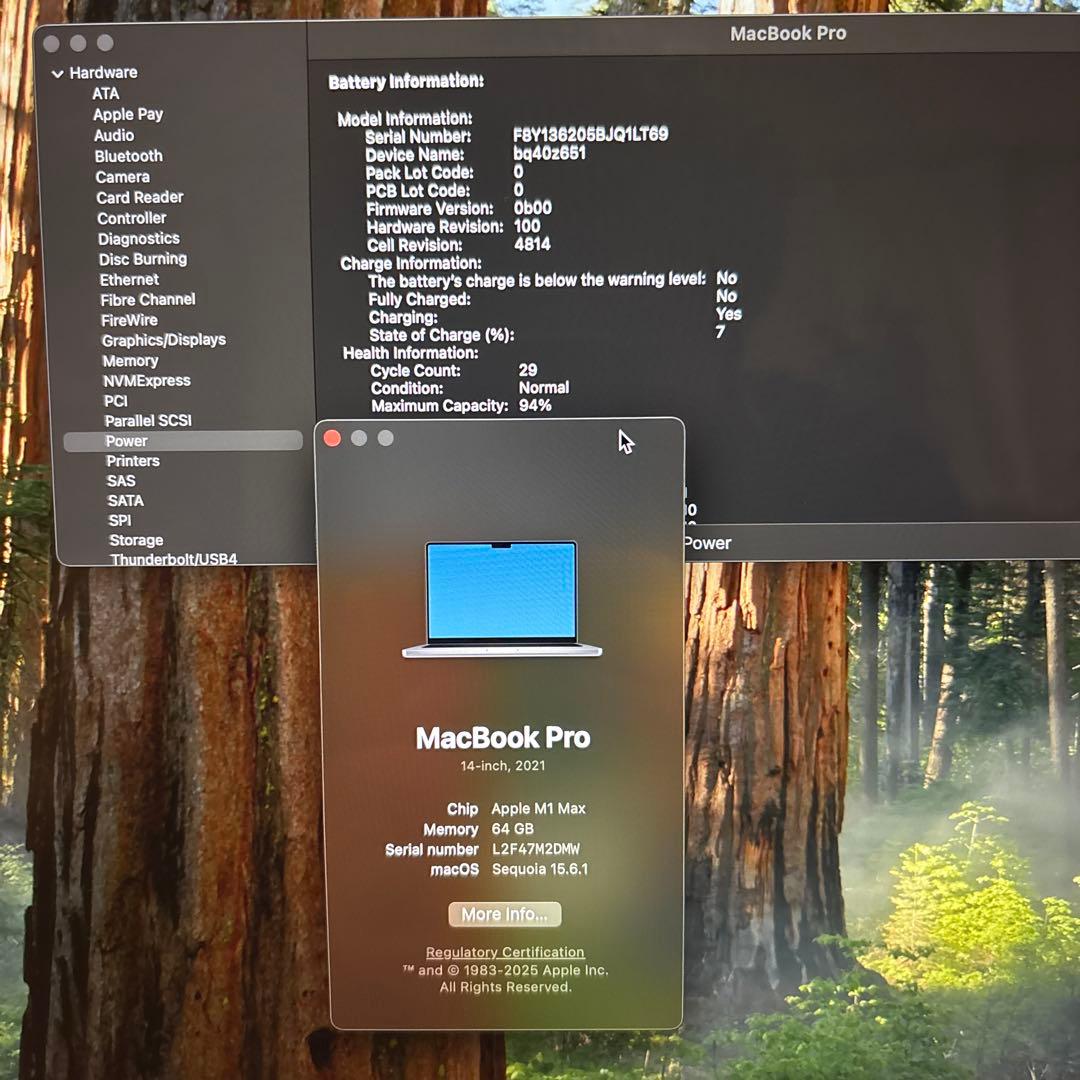View Graphics/Displays information
Viewport: 1080px width, 1080px height.
click(163, 339)
